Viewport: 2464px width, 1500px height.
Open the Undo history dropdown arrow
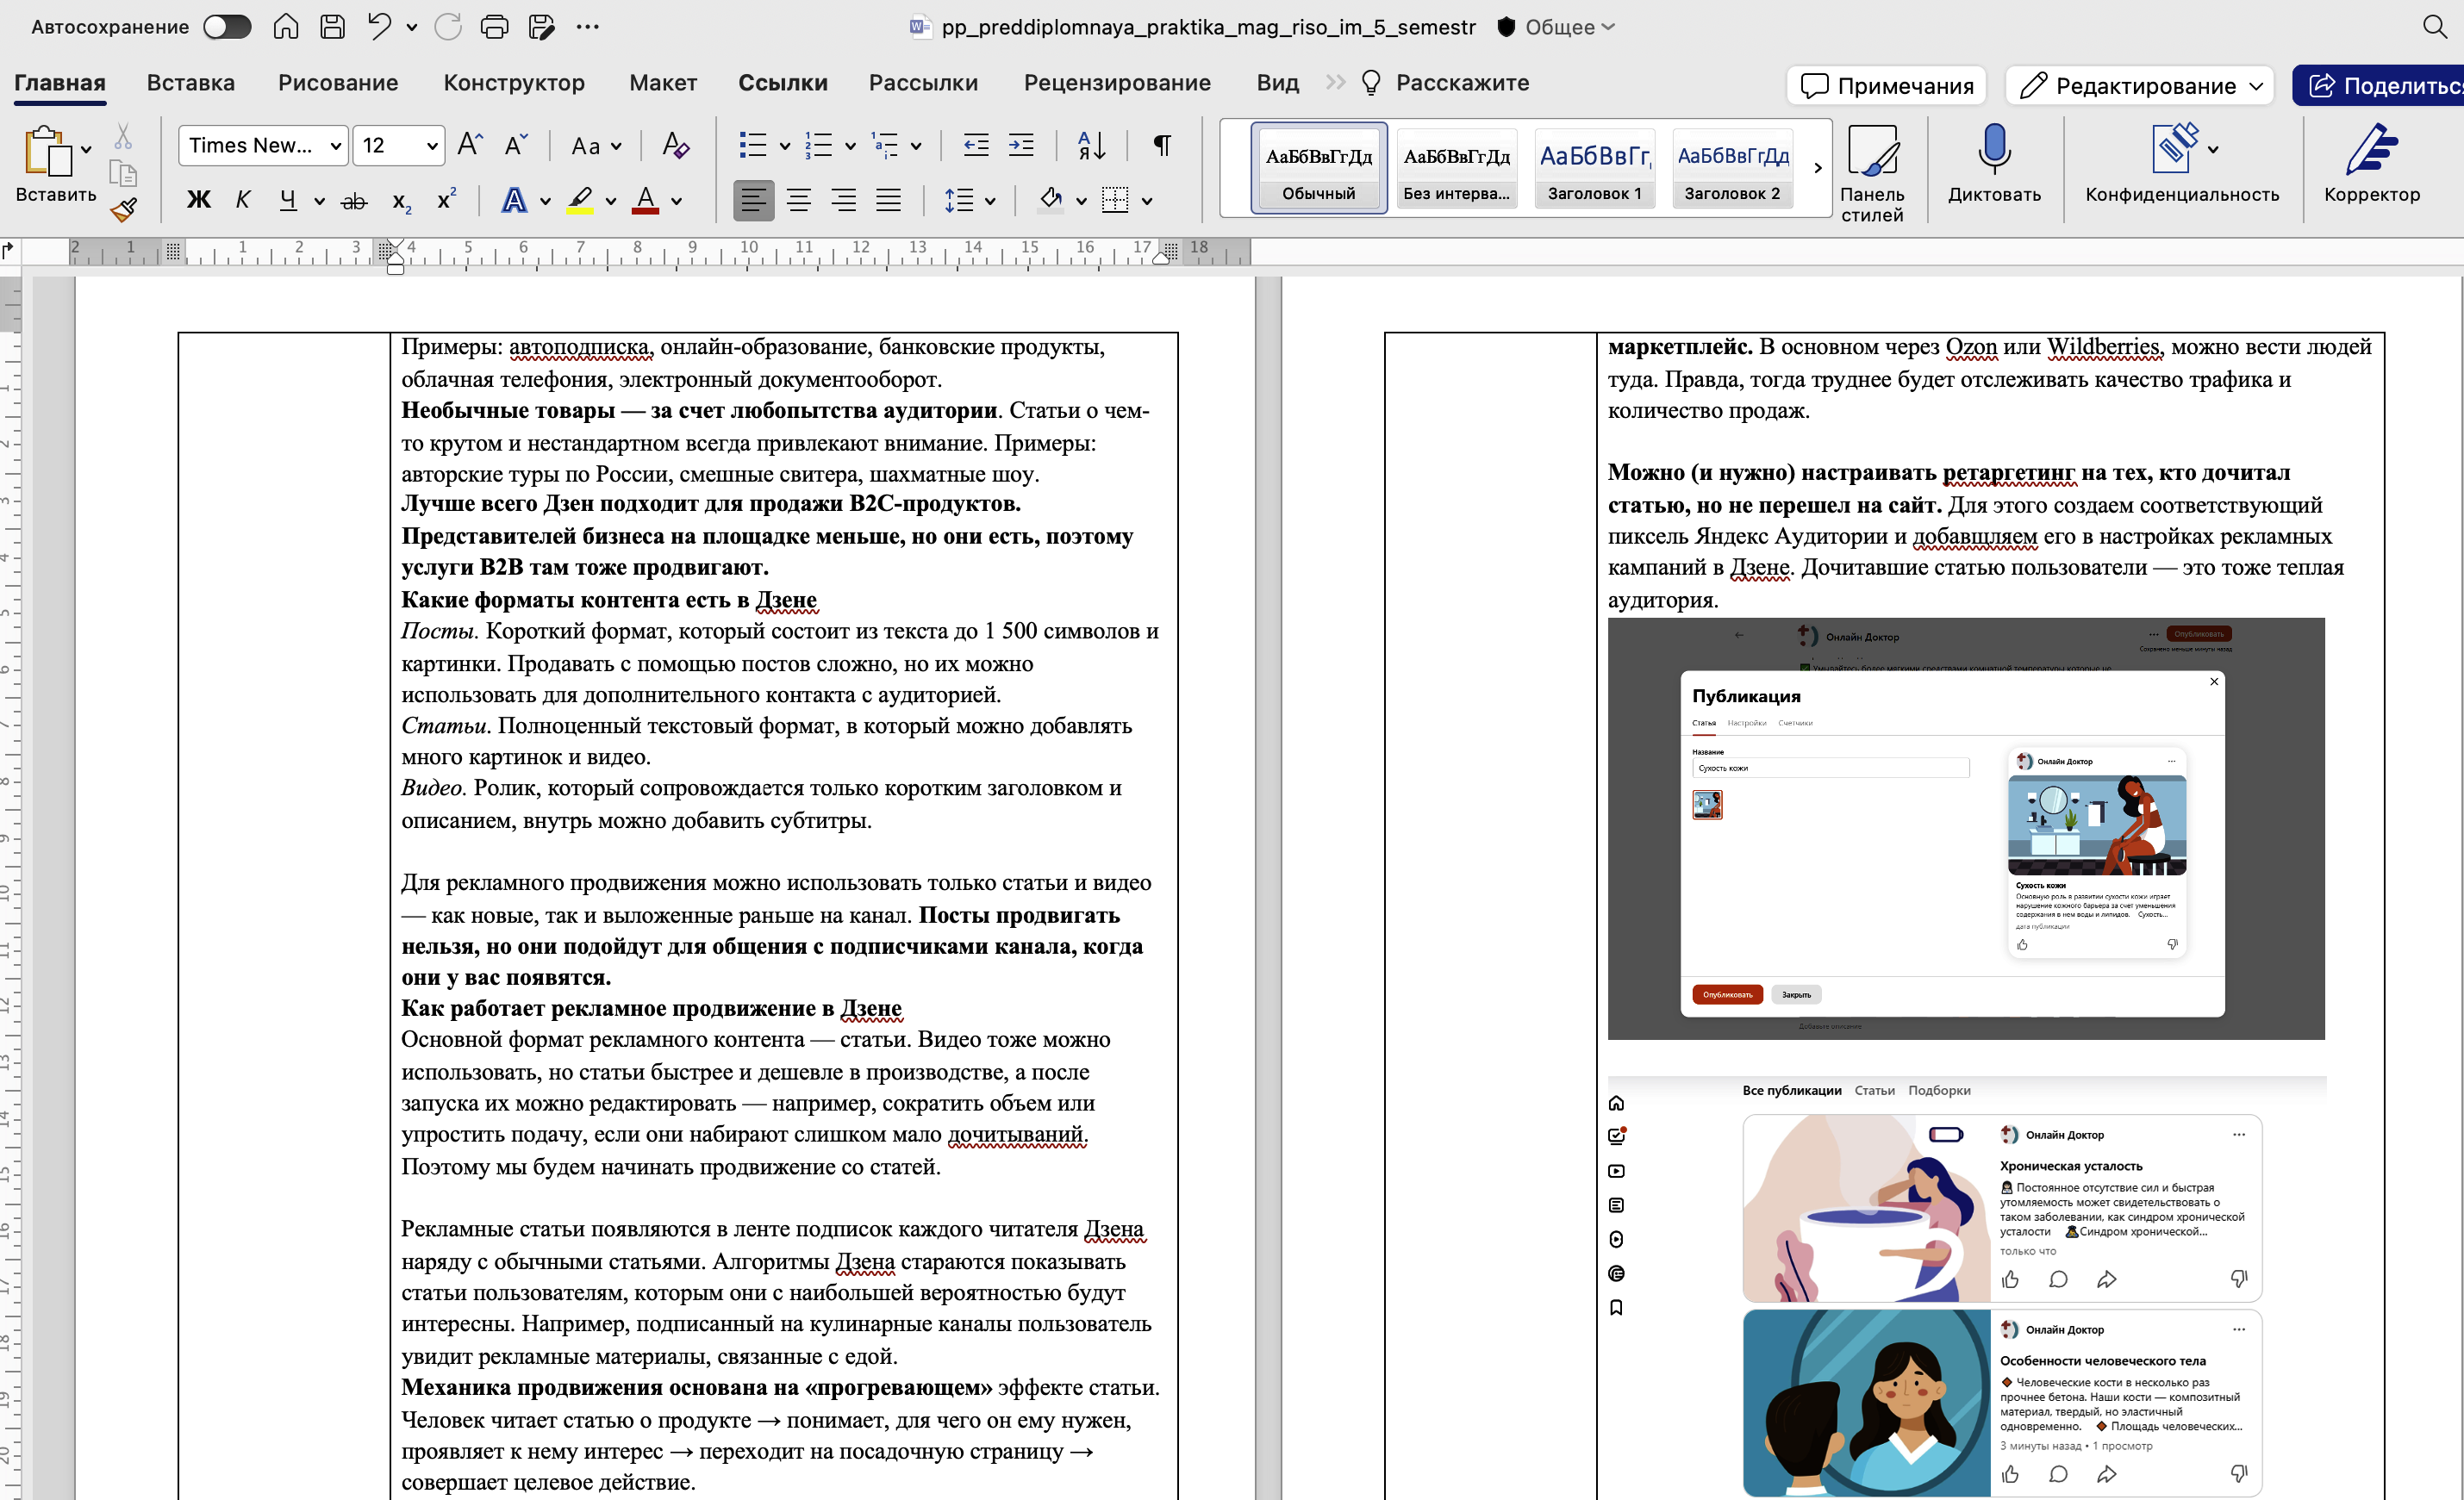tap(411, 28)
